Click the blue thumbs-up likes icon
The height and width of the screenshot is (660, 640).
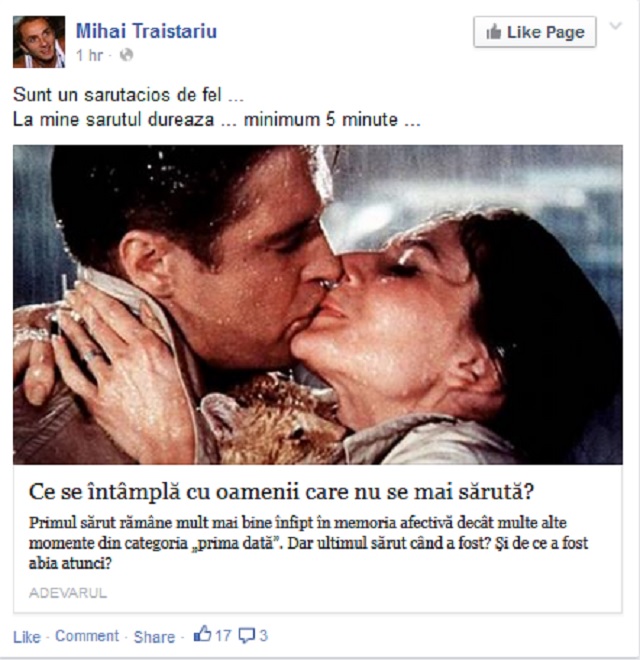coord(203,634)
